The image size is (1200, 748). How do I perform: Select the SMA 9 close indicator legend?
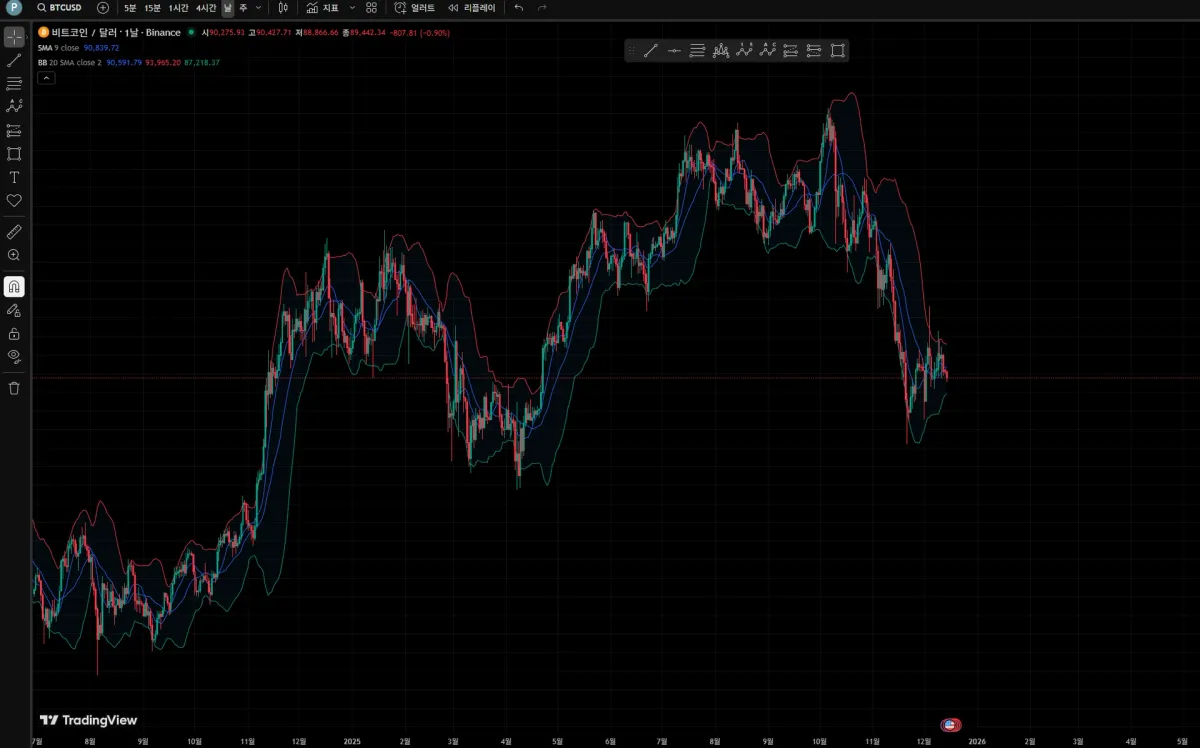click(58, 47)
